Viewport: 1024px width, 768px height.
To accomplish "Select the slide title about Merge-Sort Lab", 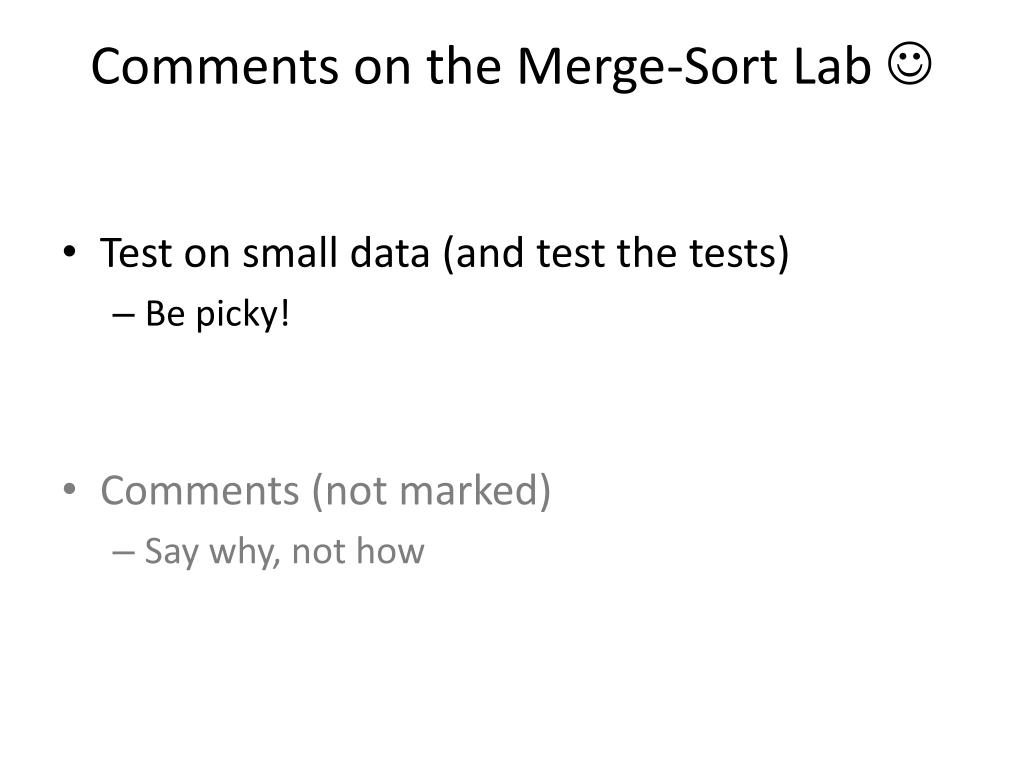I will pyautogui.click(x=511, y=67).
